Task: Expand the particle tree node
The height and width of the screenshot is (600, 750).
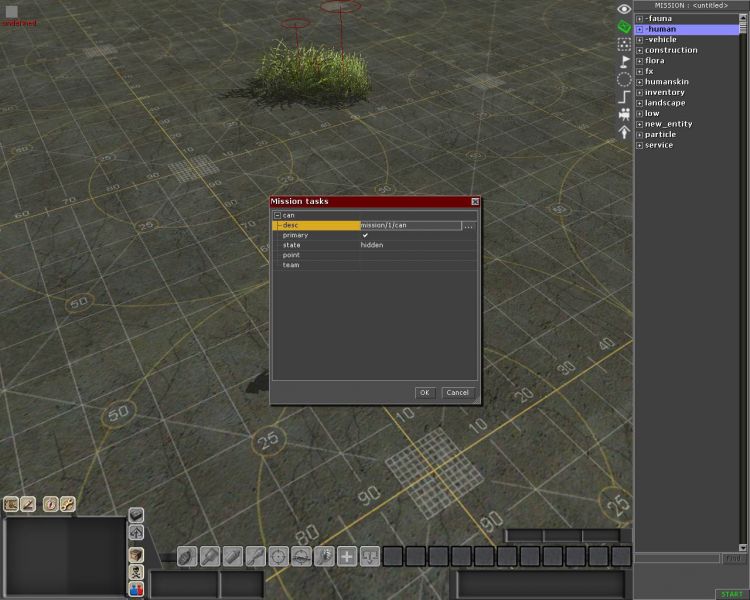Action: [640, 134]
